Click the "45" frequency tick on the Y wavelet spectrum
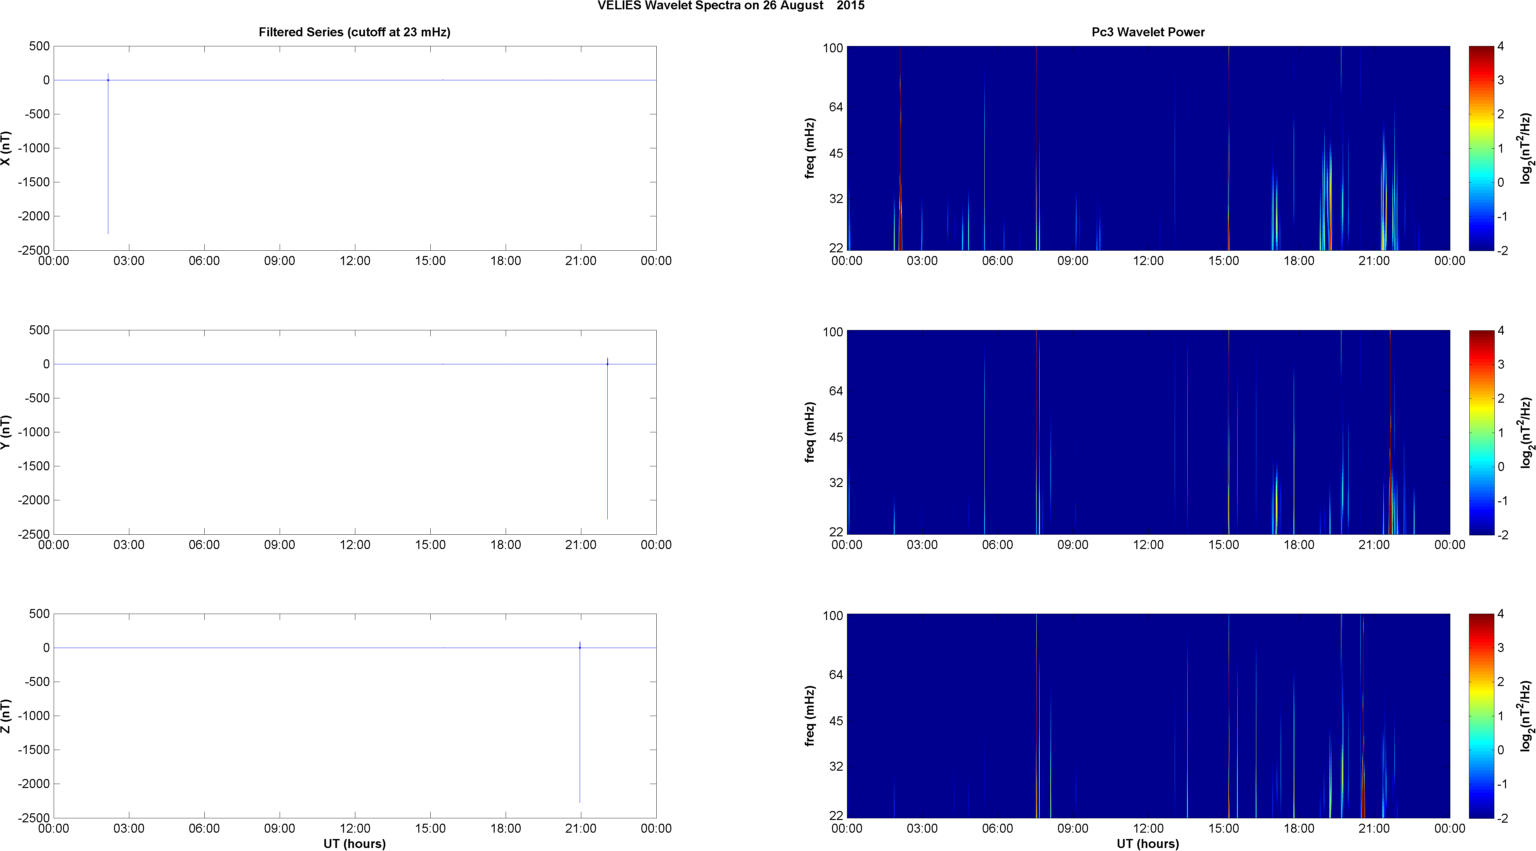Image resolution: width=1536 pixels, height=851 pixels. click(836, 437)
